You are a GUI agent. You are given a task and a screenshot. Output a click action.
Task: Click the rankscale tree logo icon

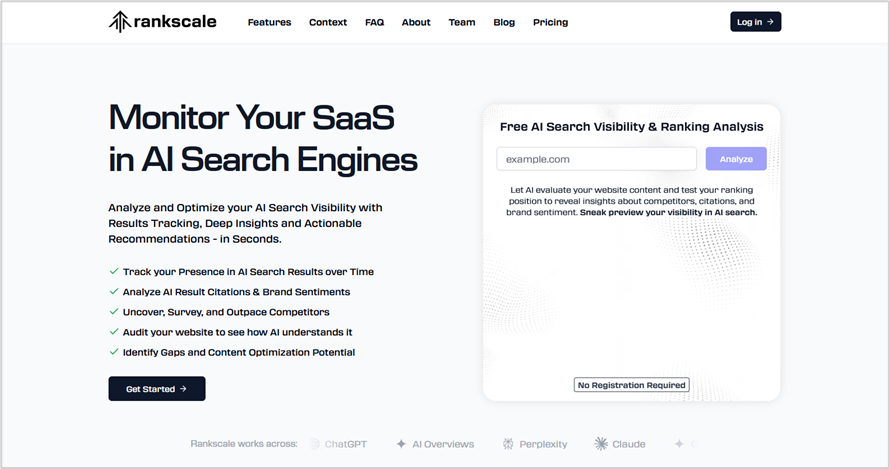click(x=120, y=22)
